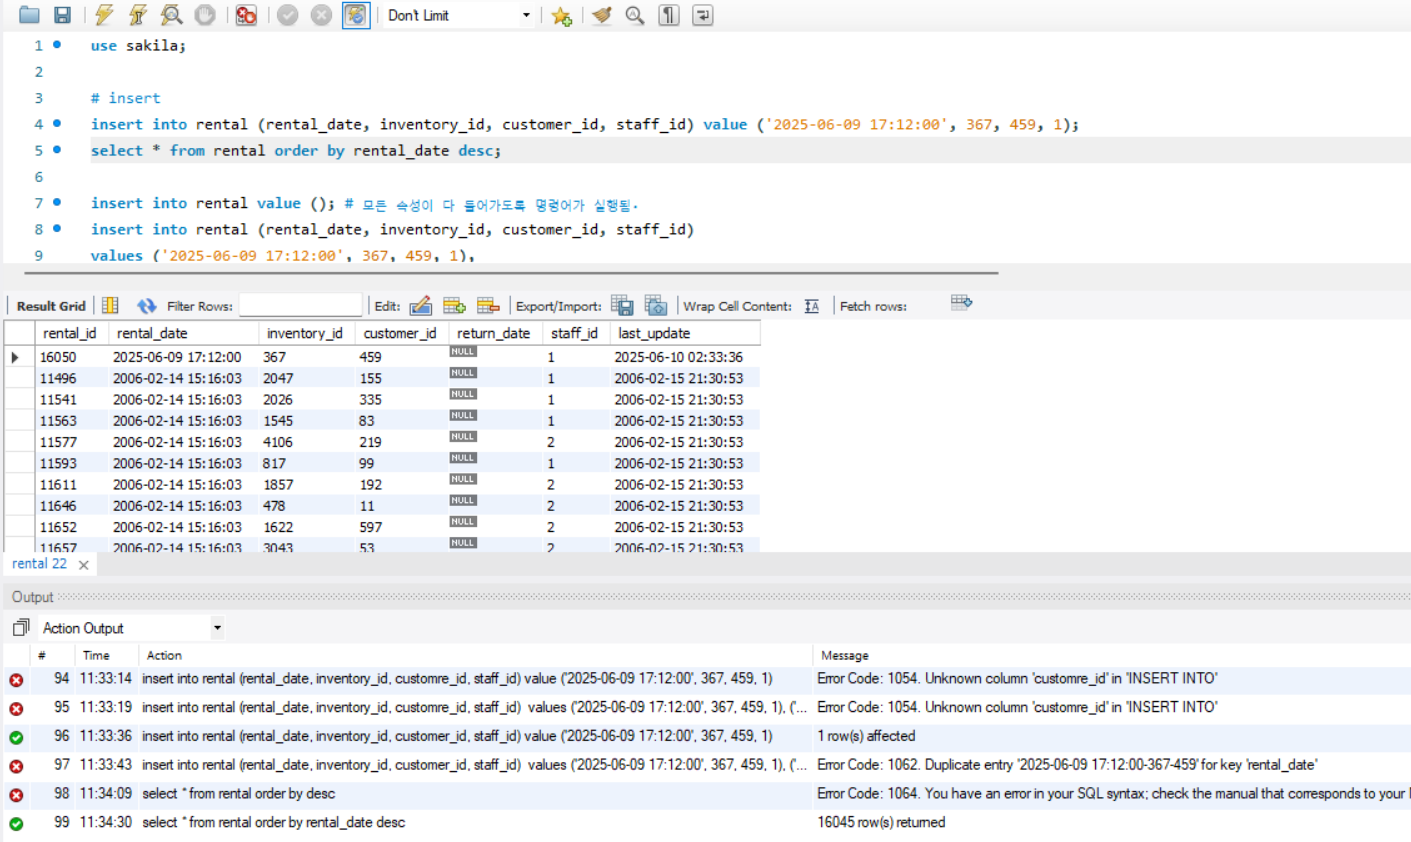
Task: Edit current row pencil icon
Action: pyautogui.click(x=421, y=306)
